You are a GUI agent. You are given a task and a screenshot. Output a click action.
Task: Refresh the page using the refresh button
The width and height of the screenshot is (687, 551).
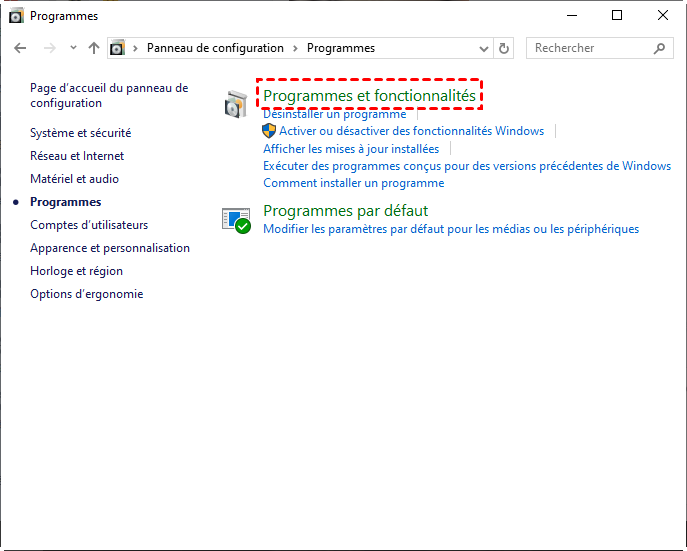click(505, 48)
